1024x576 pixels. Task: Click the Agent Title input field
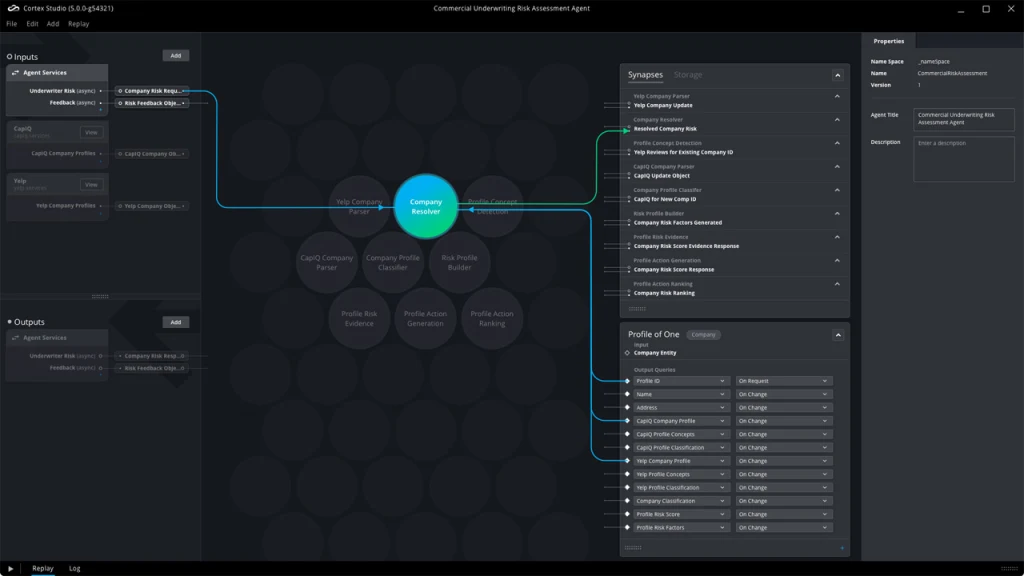click(963, 119)
